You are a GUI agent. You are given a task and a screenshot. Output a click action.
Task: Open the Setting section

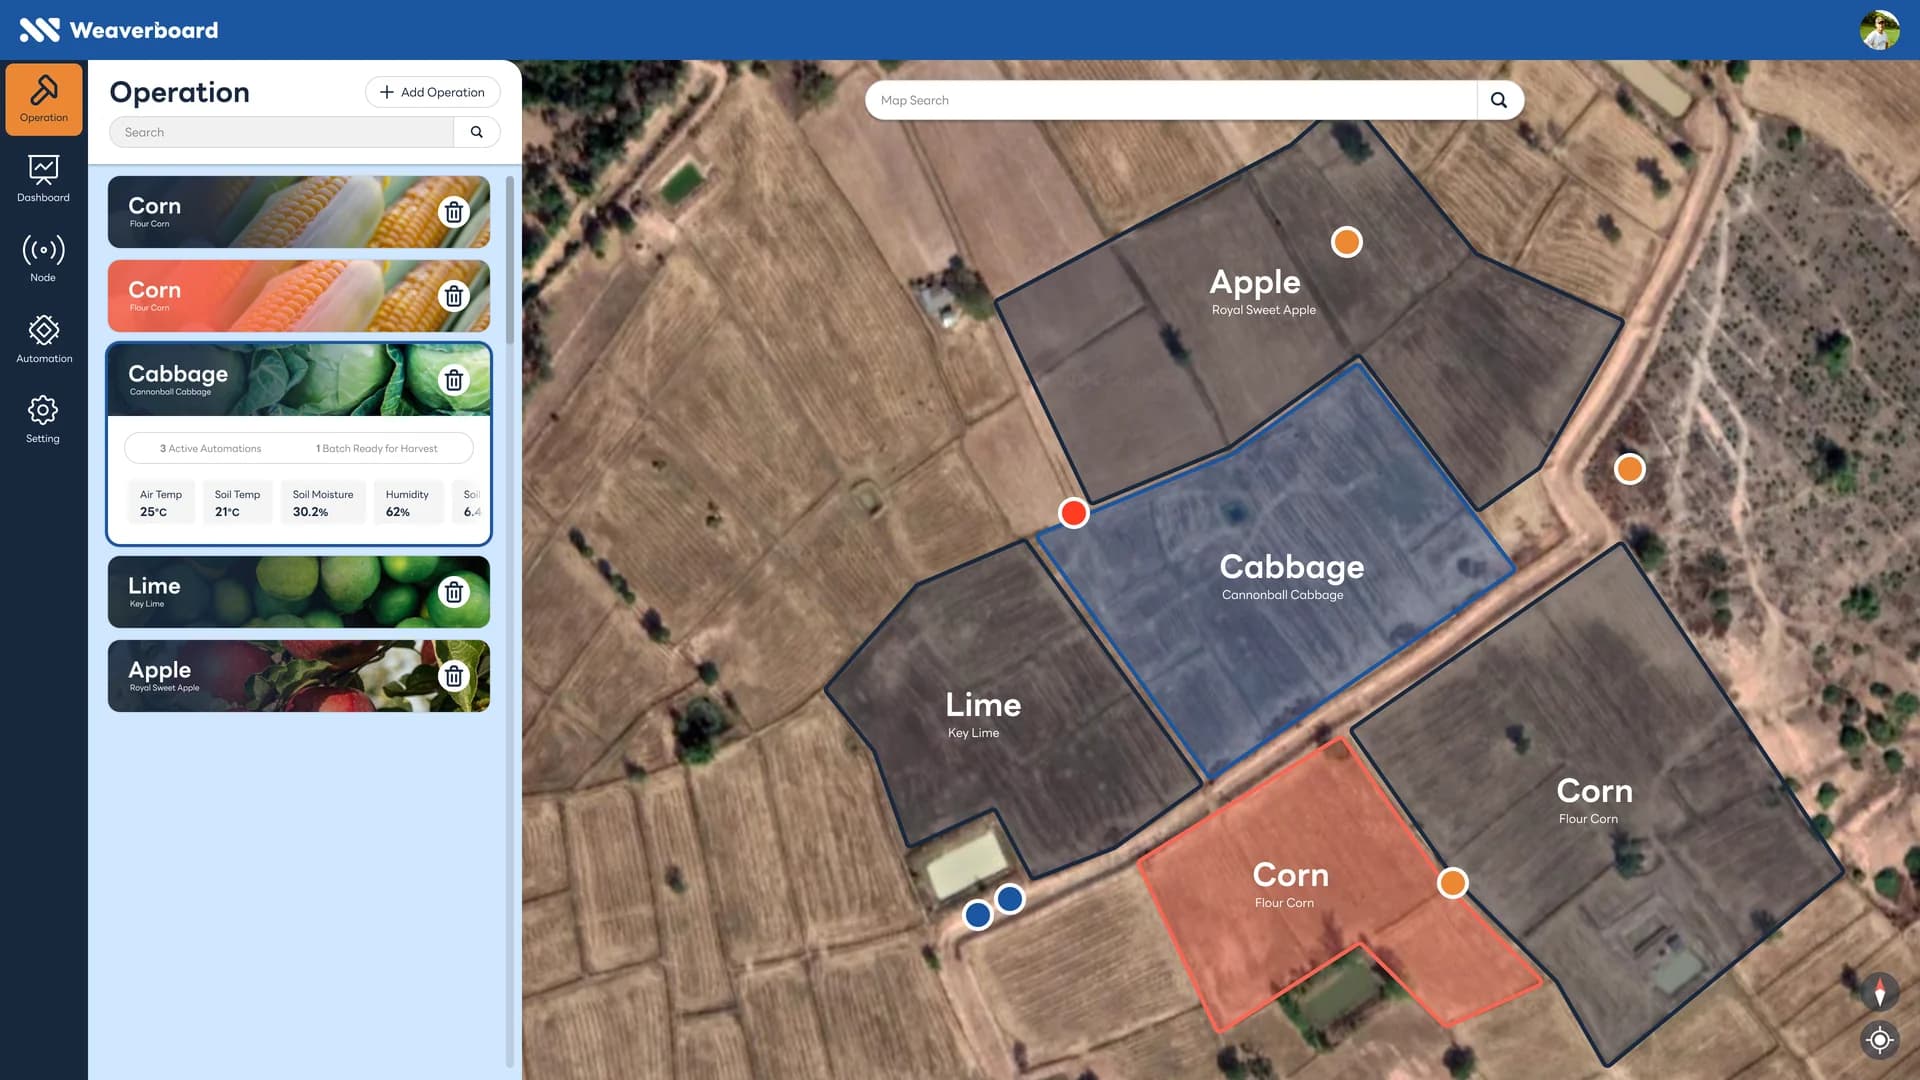coord(43,420)
